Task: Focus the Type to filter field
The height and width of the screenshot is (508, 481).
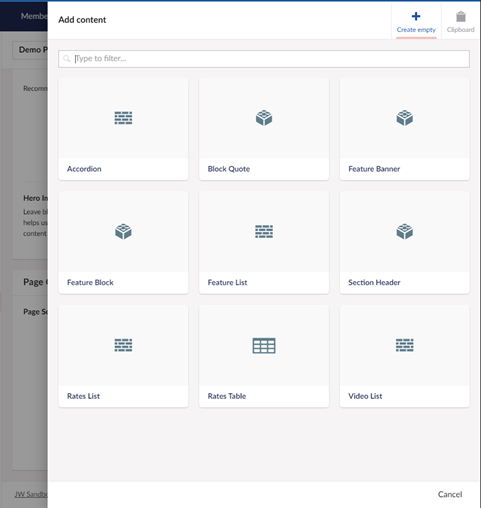Action: (264, 59)
